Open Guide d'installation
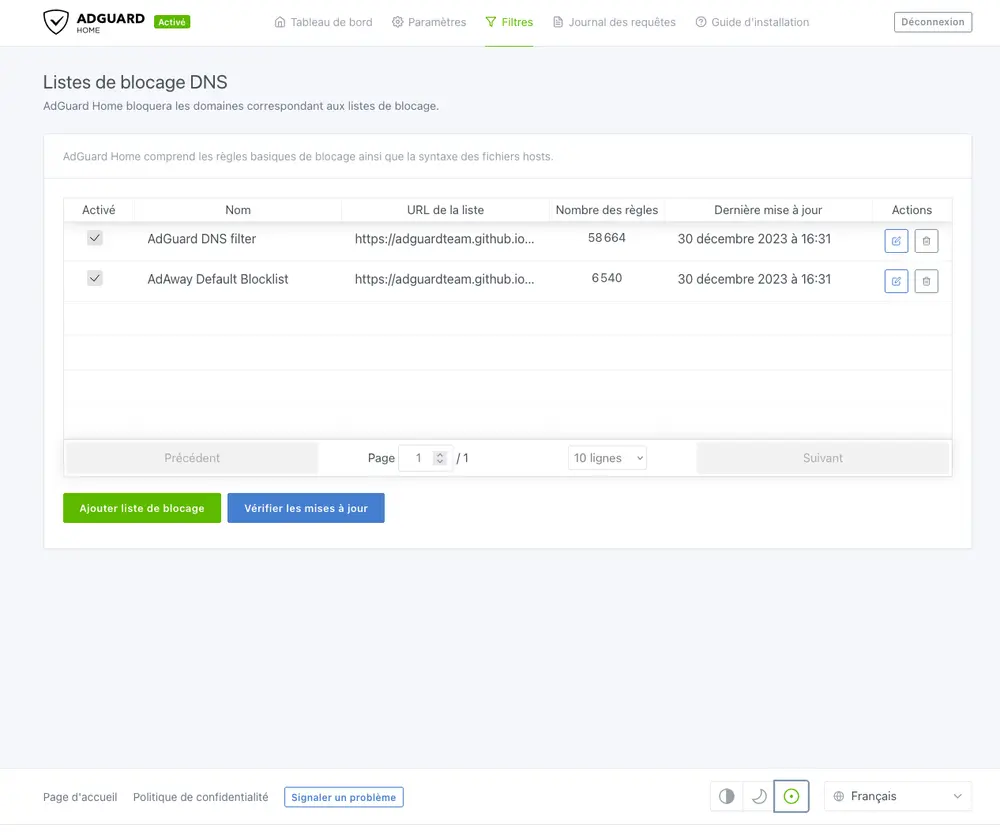Viewport: 1000px width, 835px height. (x=752, y=22)
